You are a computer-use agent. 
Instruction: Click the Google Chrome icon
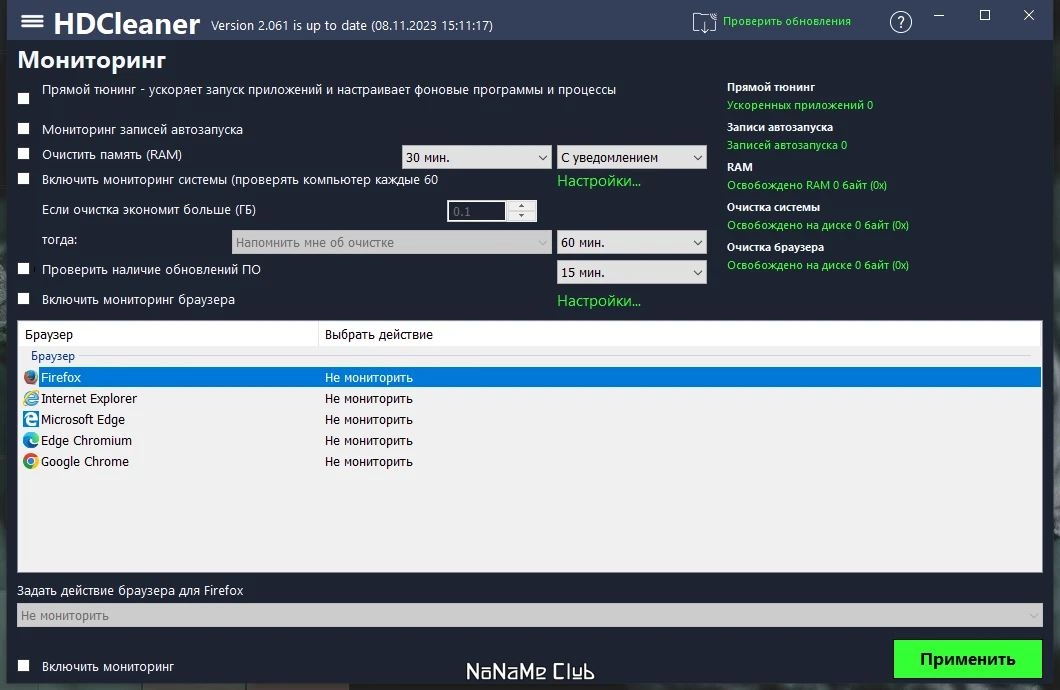click(30, 461)
